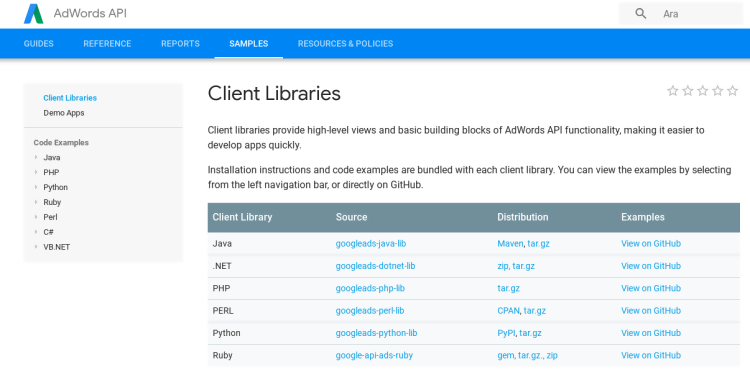Select Ruby in Code Examples list

52,202
